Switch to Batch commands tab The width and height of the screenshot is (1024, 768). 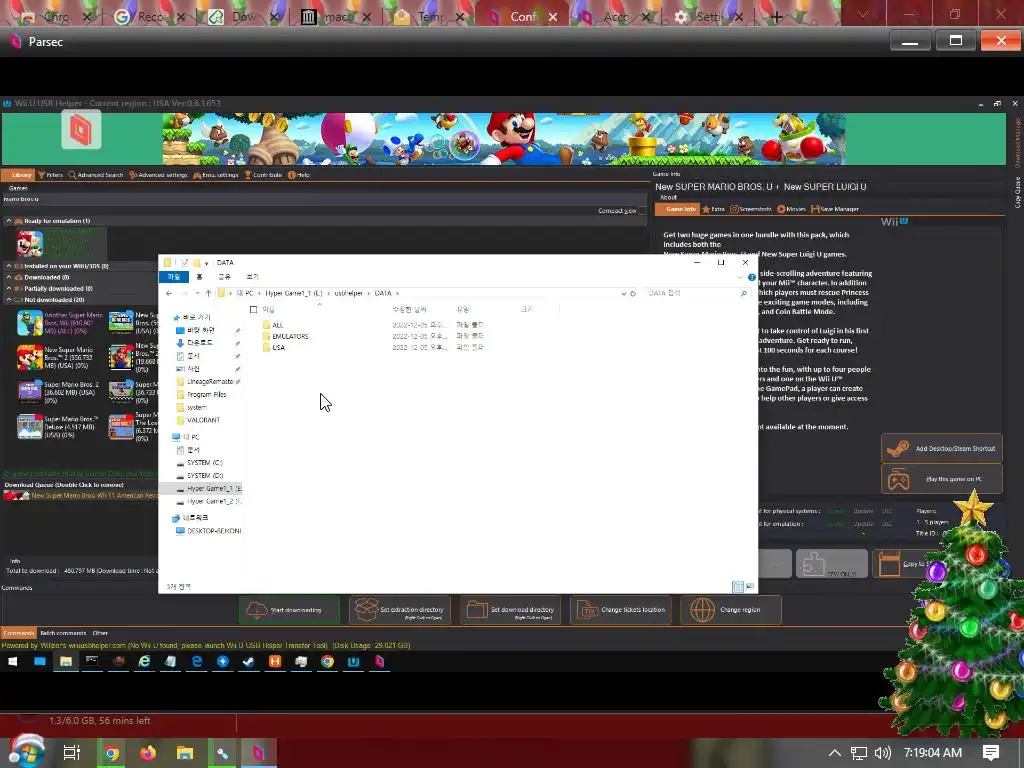click(x=63, y=633)
